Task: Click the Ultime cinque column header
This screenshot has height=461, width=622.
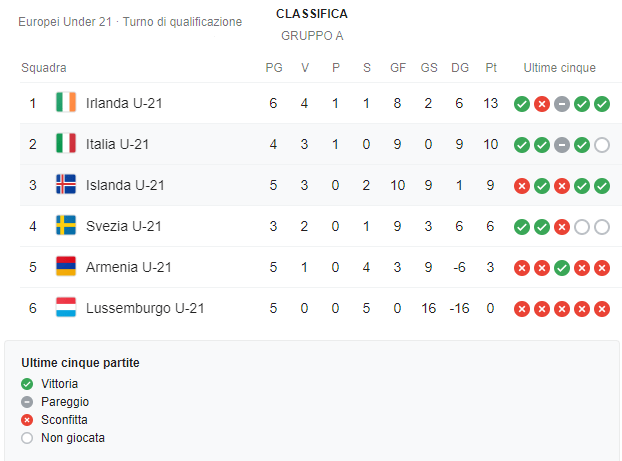Action: pyautogui.click(x=560, y=68)
